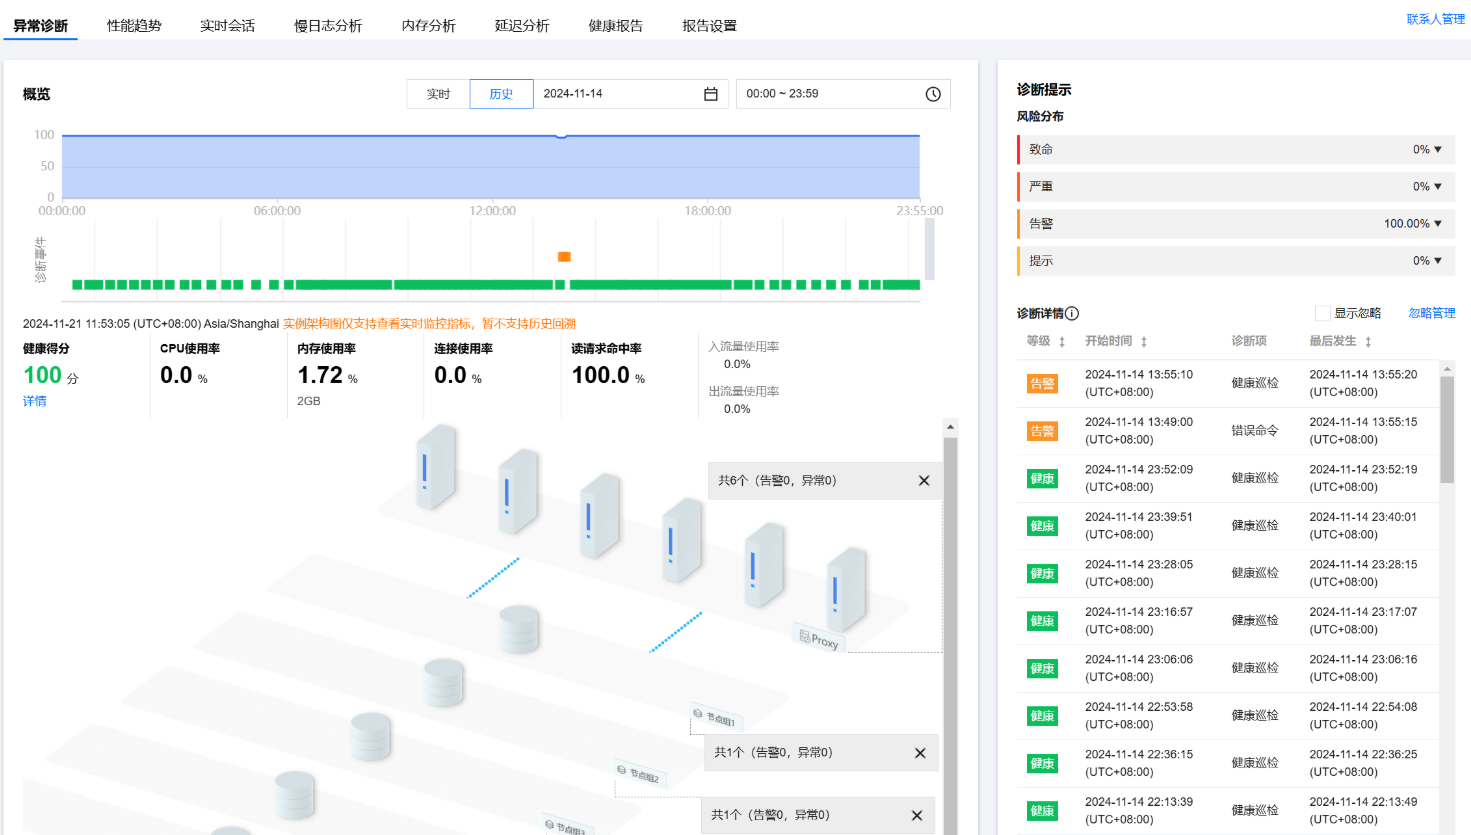1471x835 pixels.
Task: Sort the table by 等级 column
Action: pos(1061,342)
